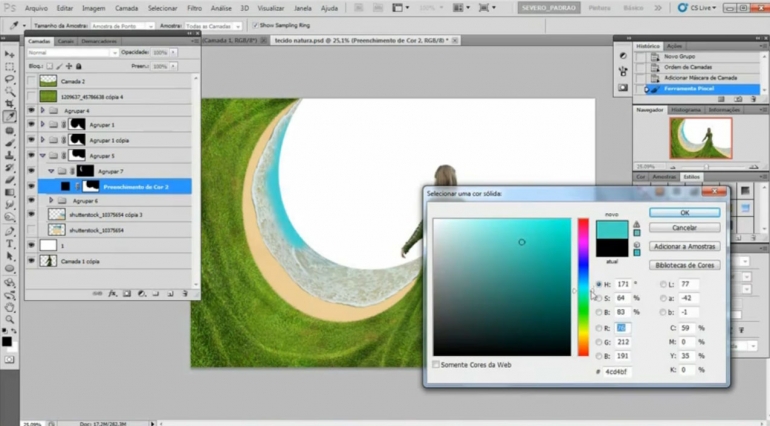Enable Somente Cores da Web checkbox
Image resolution: width=770 pixels, height=426 pixels.
tap(436, 365)
